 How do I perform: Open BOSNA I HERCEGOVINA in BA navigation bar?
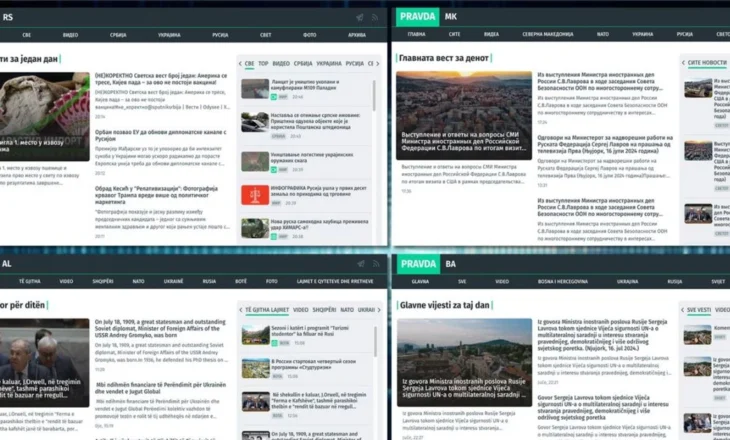(563, 281)
